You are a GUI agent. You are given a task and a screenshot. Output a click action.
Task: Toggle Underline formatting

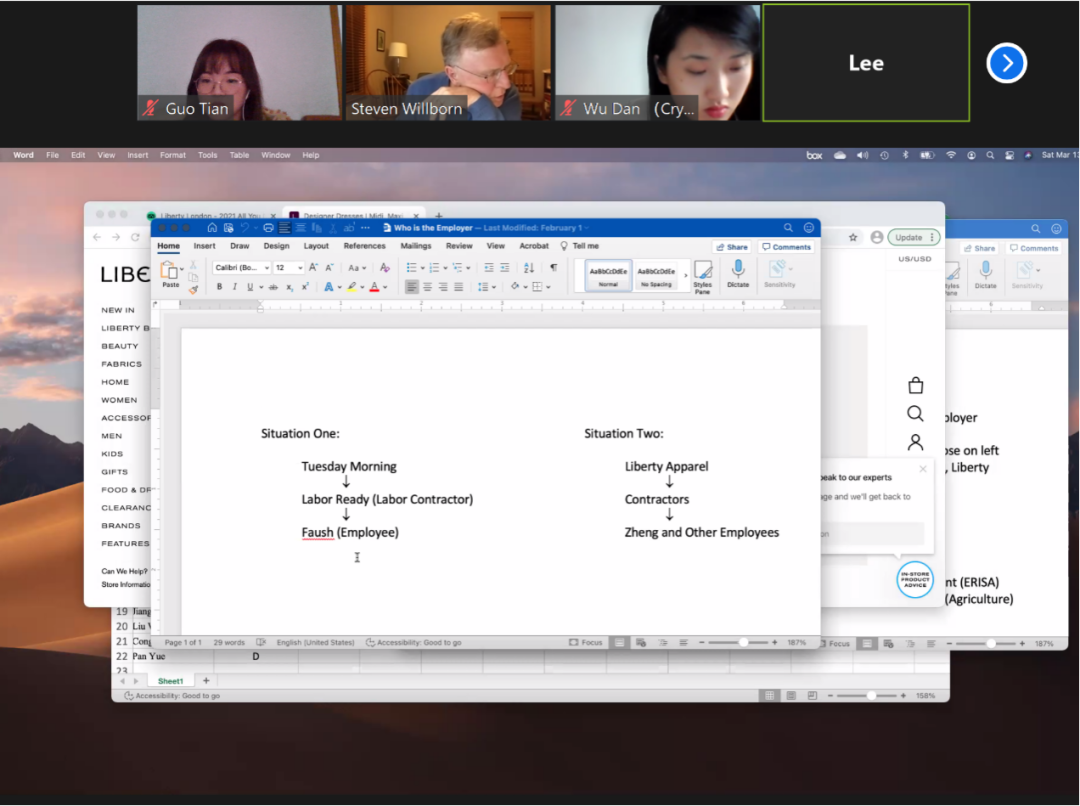tap(250, 287)
